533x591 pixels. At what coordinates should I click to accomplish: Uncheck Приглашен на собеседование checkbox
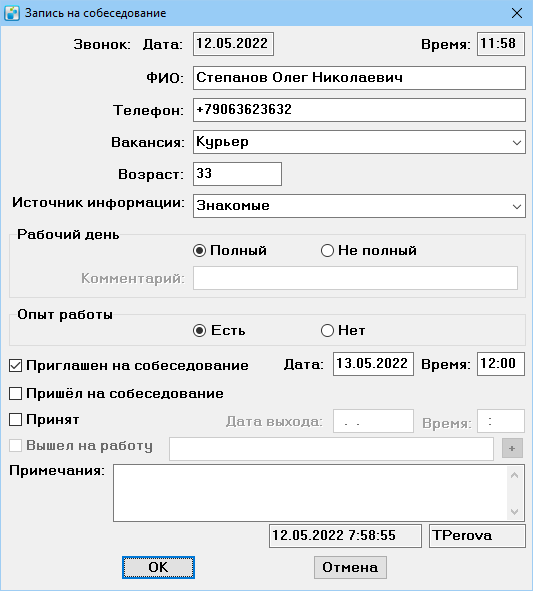pos(15,366)
